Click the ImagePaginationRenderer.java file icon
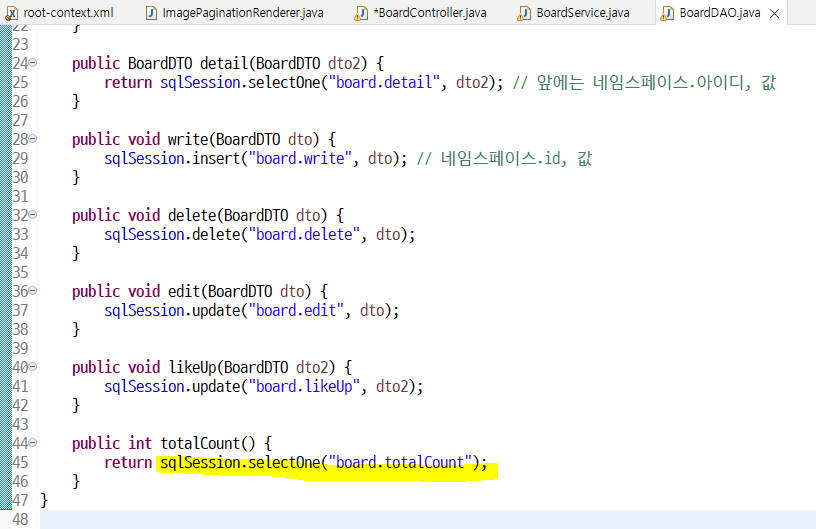Image resolution: width=816 pixels, height=529 pixels. (x=151, y=13)
